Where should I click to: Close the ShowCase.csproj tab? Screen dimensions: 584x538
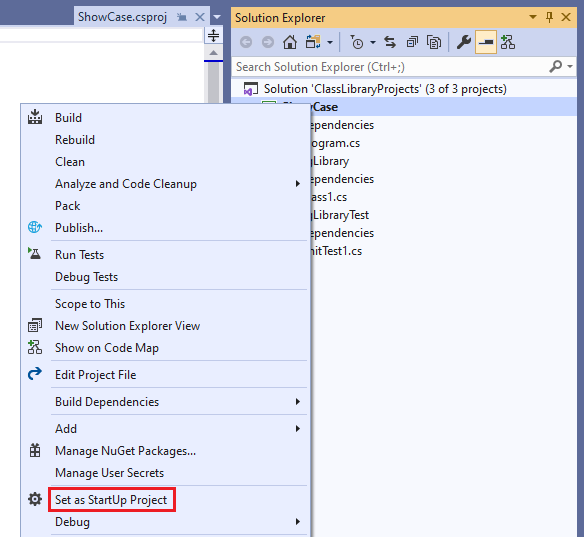pyautogui.click(x=200, y=17)
